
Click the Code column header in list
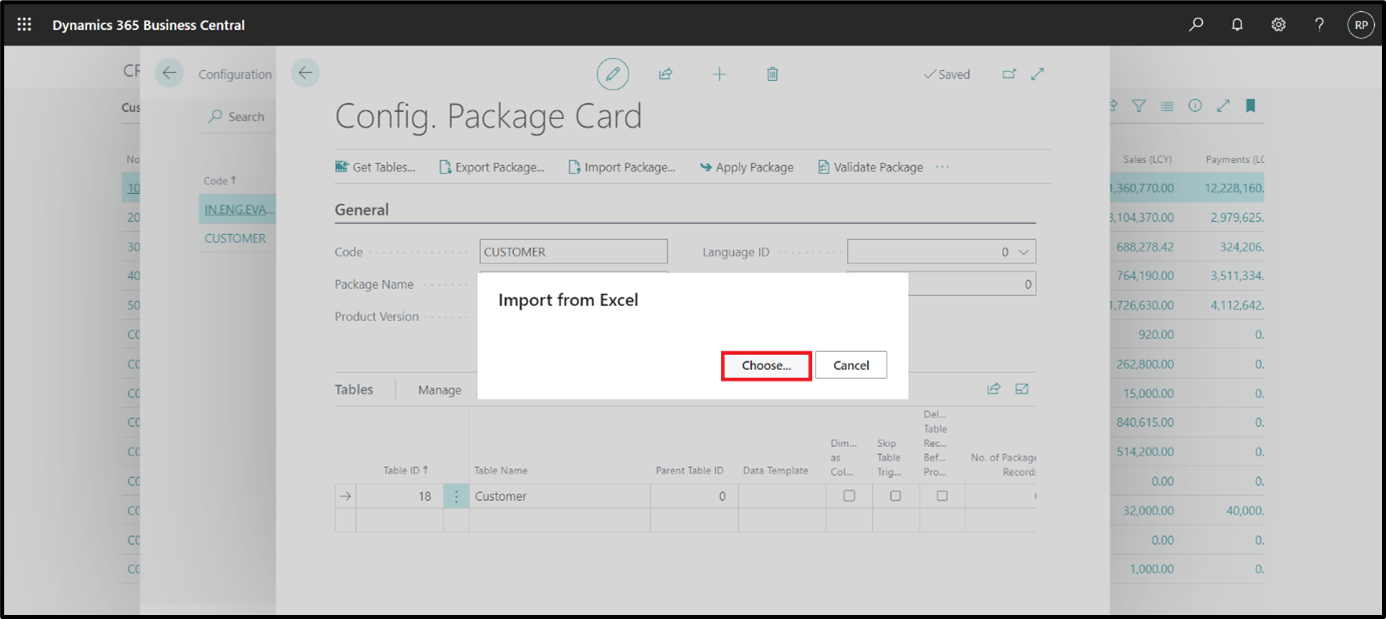220,180
